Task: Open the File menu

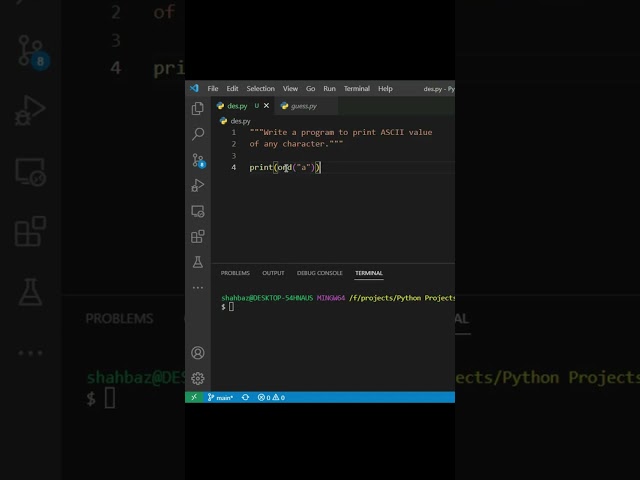Action: point(213,89)
